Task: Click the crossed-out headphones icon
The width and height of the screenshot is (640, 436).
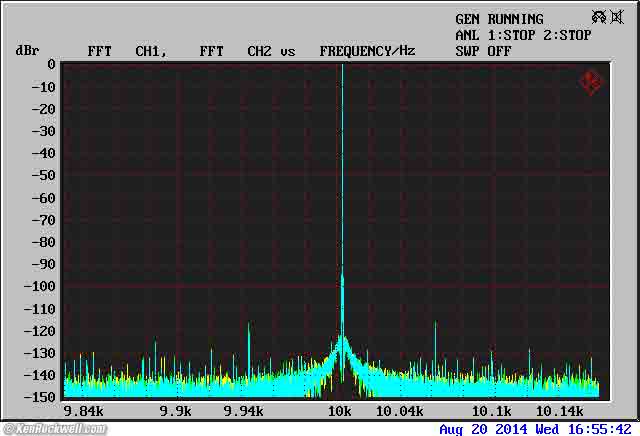Action: point(600,17)
